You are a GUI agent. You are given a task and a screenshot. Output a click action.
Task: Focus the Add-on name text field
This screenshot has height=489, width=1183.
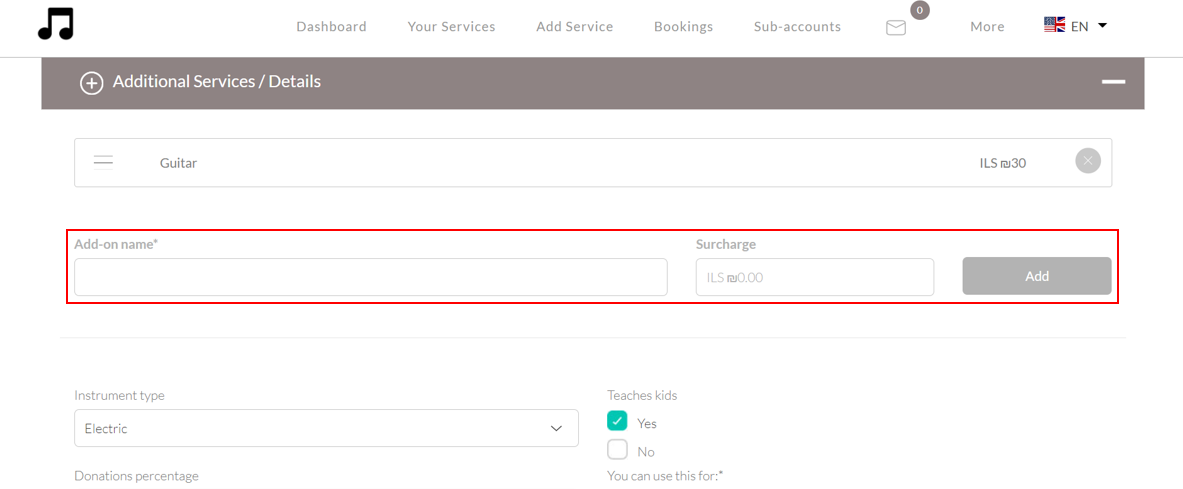[x=370, y=277]
